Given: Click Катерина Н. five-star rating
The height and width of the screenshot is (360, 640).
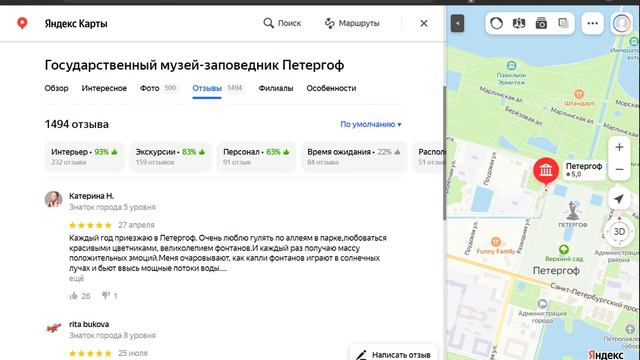Looking at the screenshot, I should tap(90, 225).
